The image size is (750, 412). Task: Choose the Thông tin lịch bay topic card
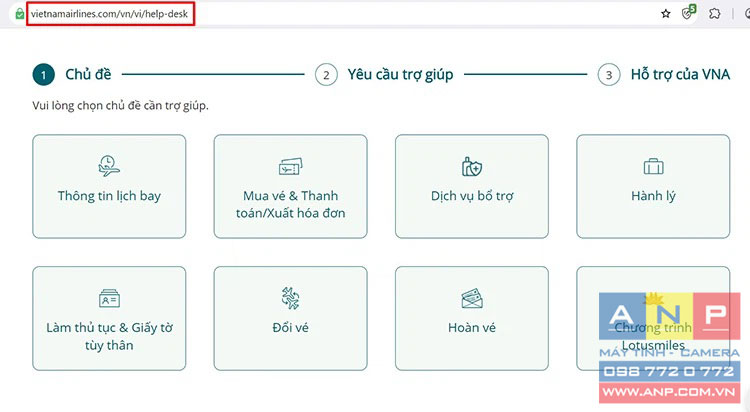tap(109, 186)
